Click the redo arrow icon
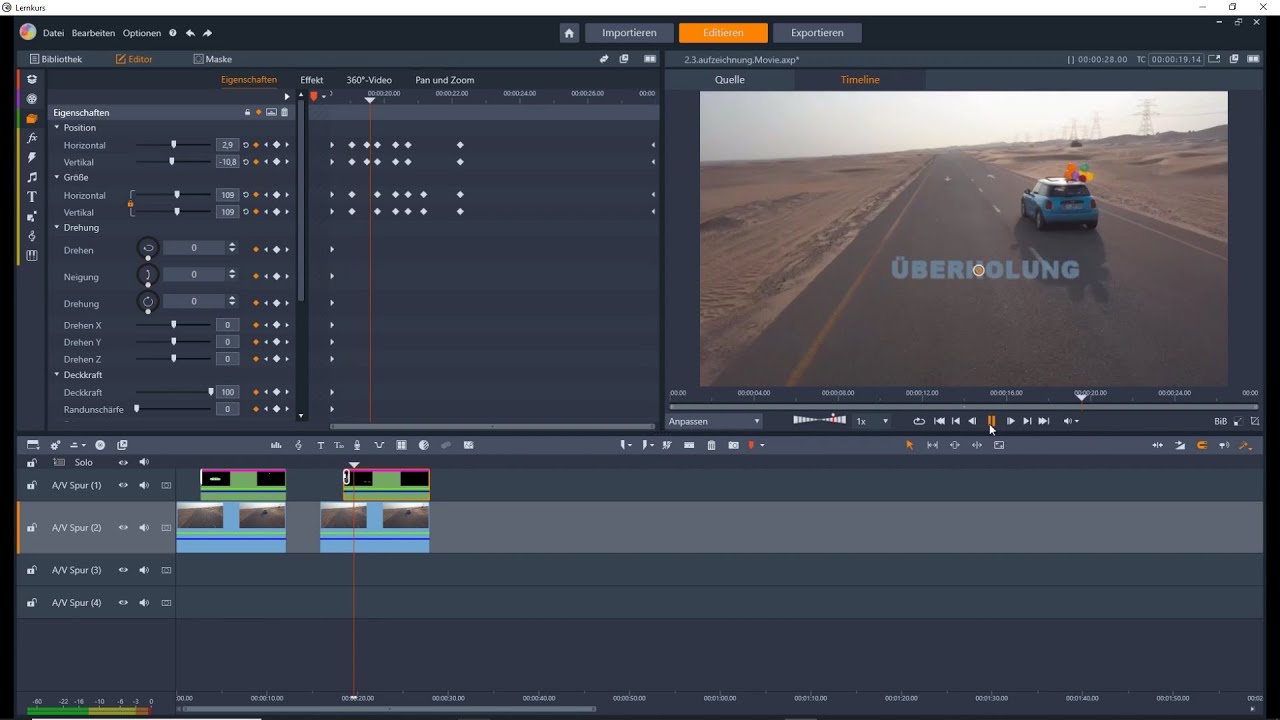1280x720 pixels. pos(207,33)
